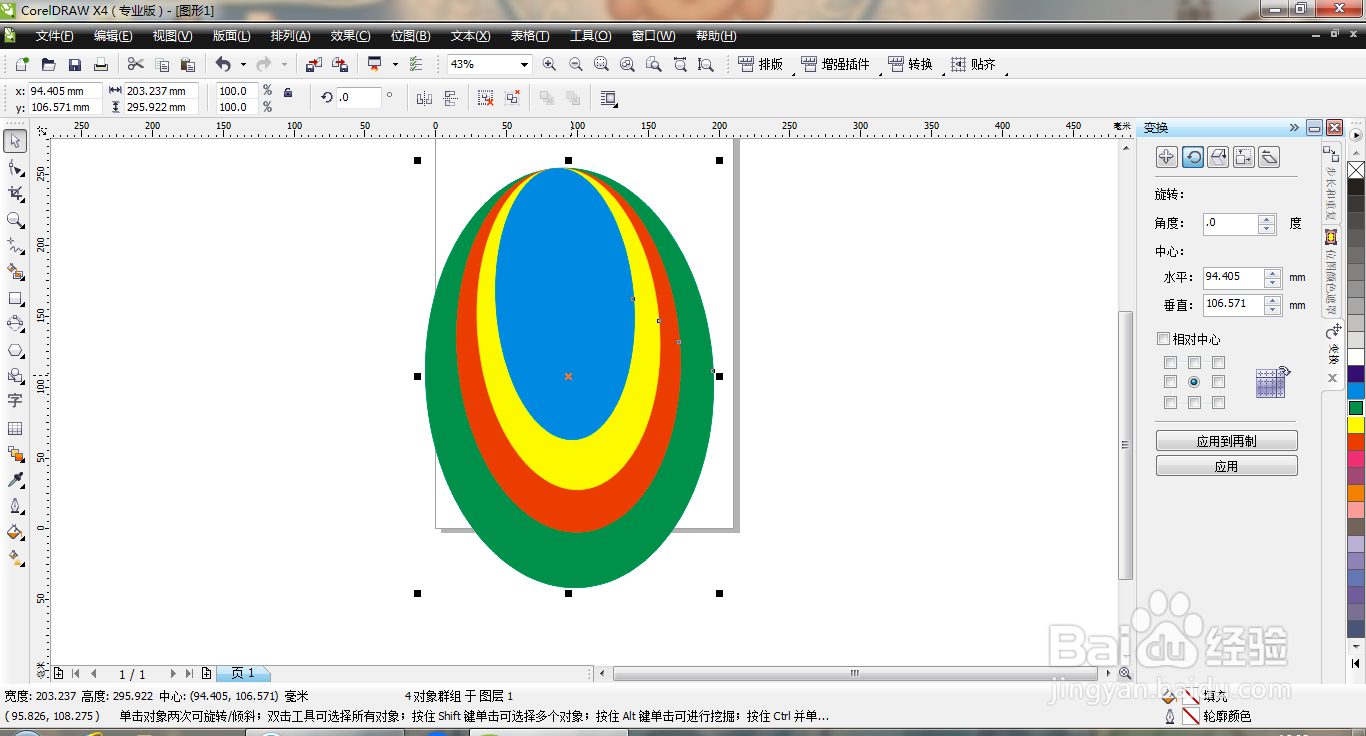
Task: Click the Import icon in the toolbar
Action: pos(313,64)
